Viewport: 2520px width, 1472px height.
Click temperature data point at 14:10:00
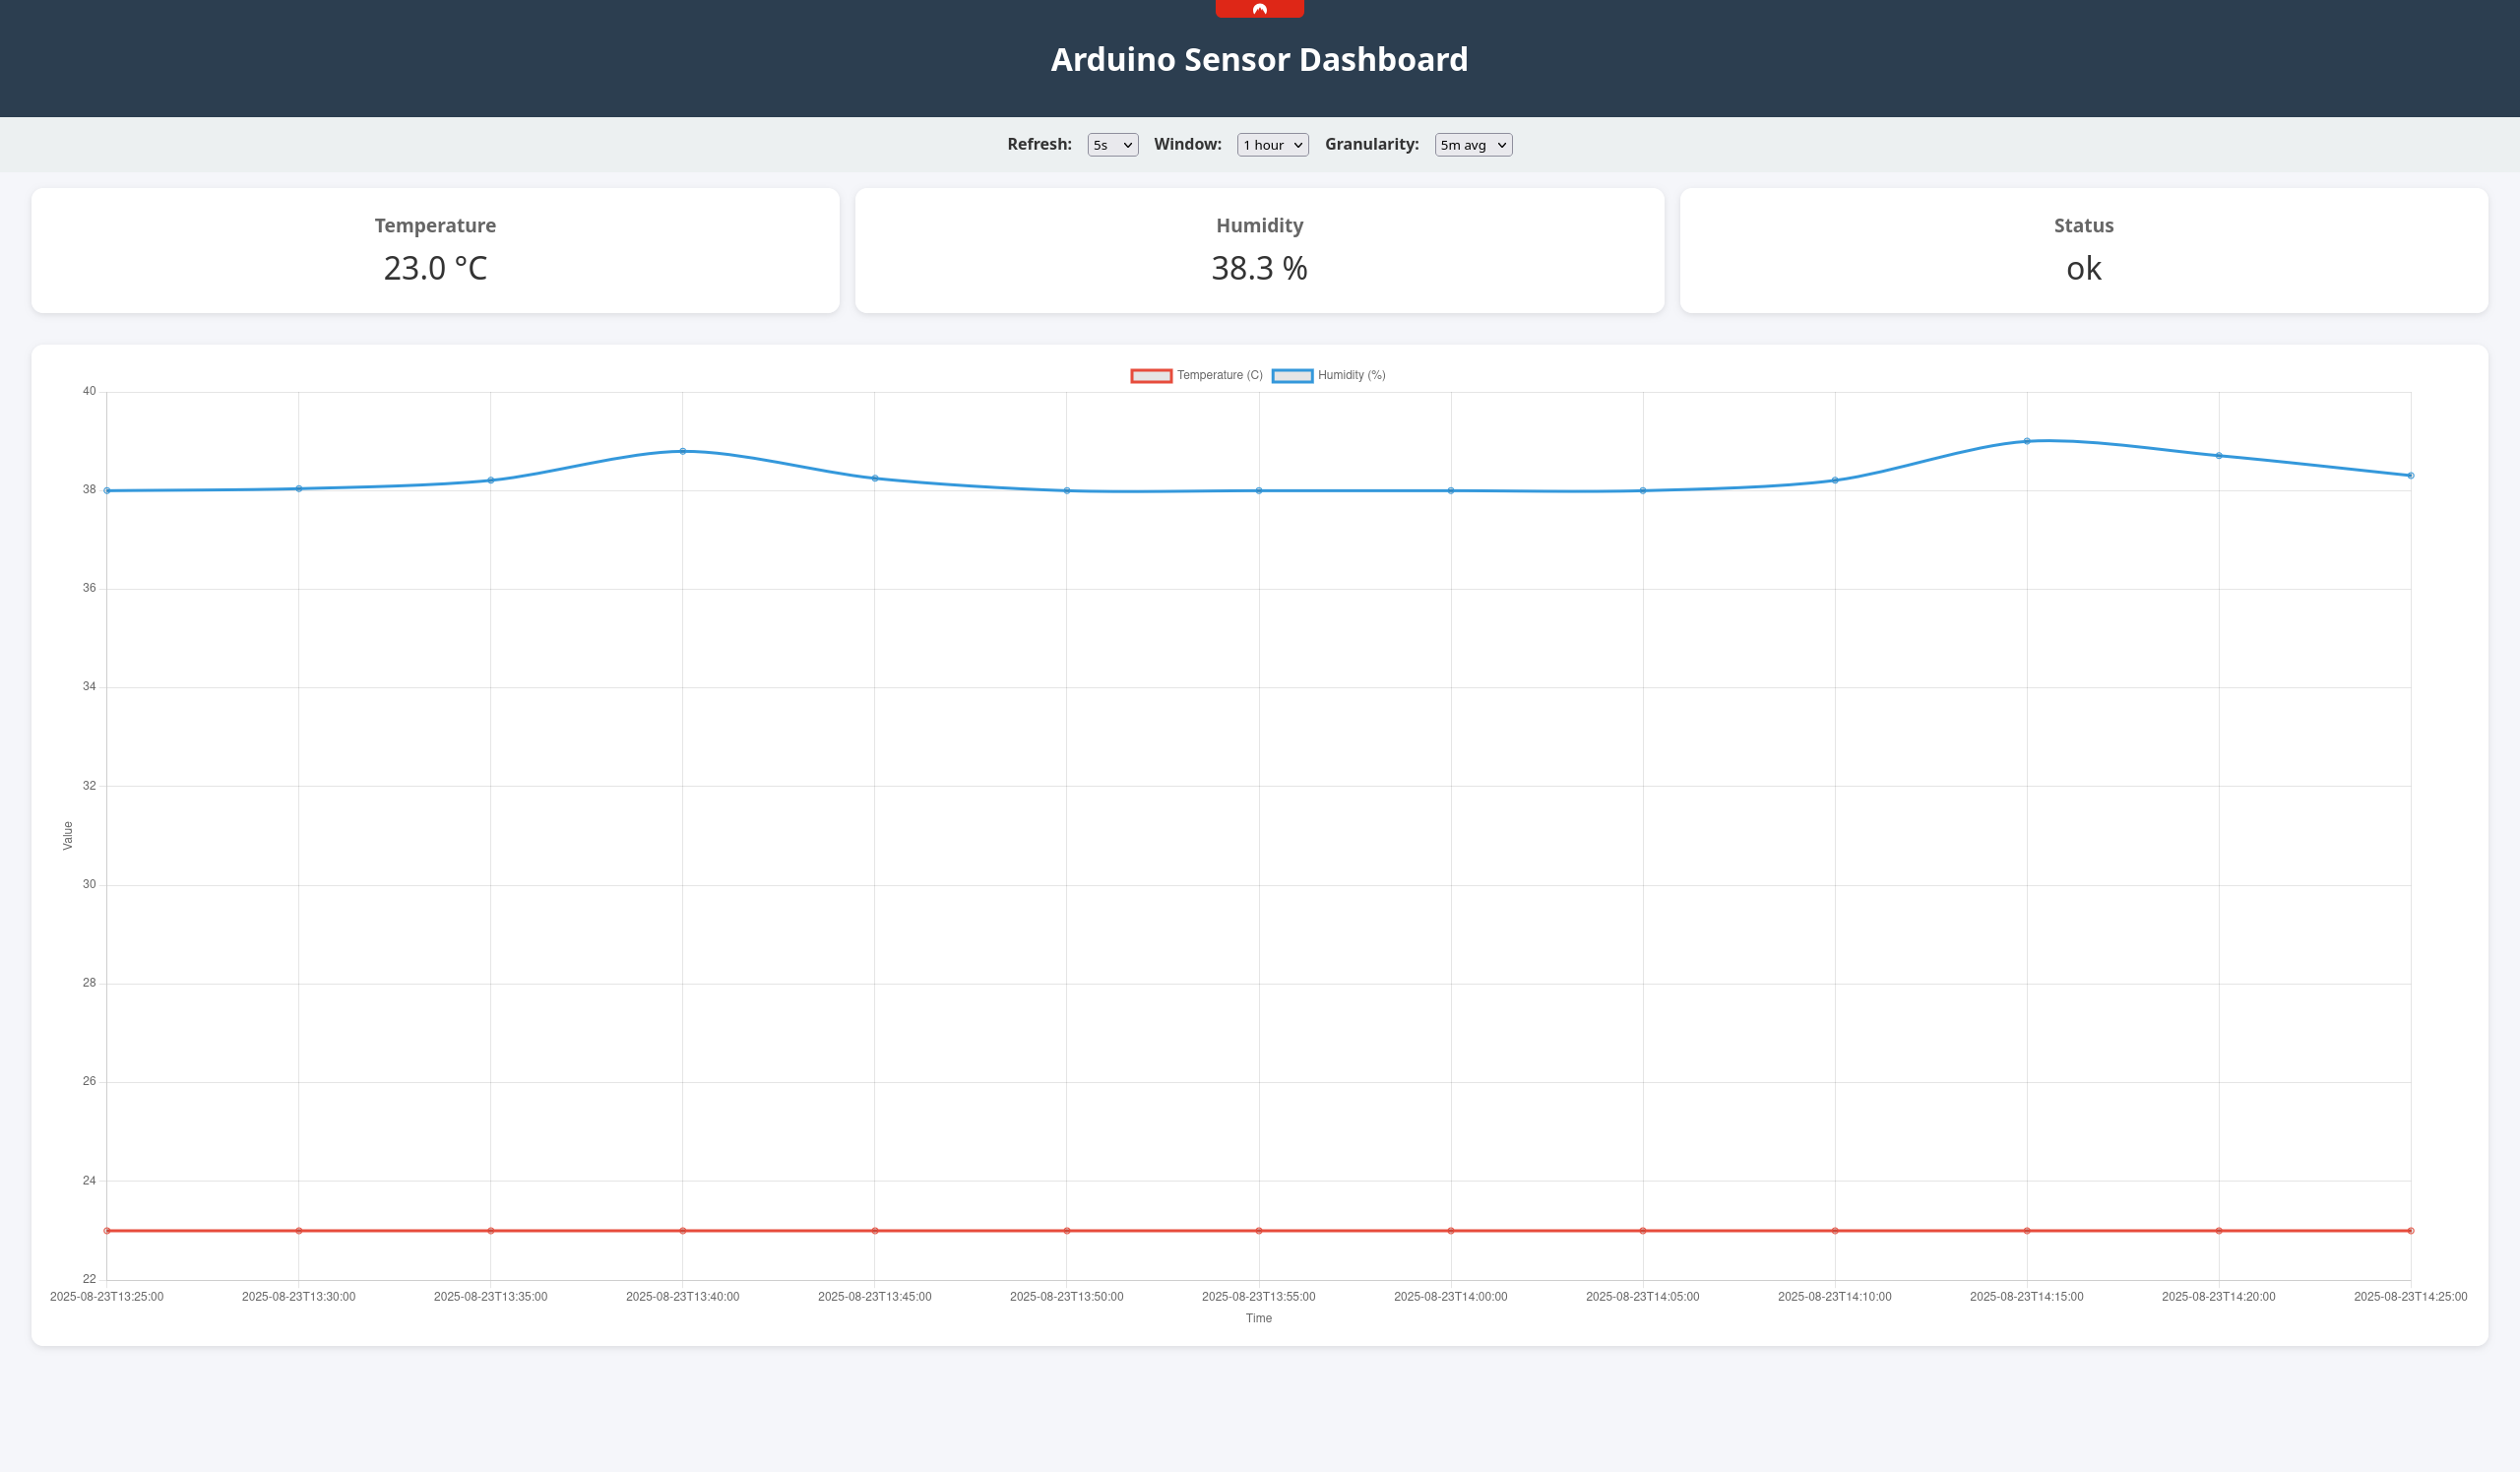(x=1835, y=1231)
